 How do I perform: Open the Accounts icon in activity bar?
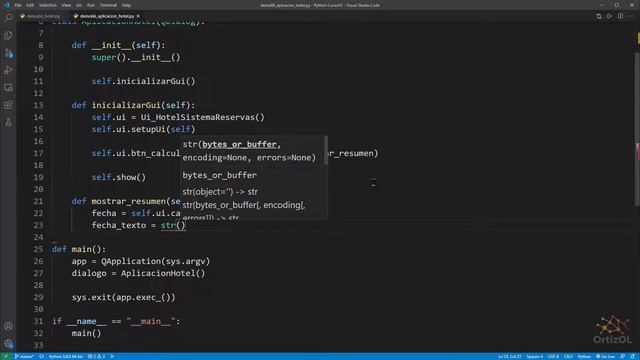pos(8,326)
